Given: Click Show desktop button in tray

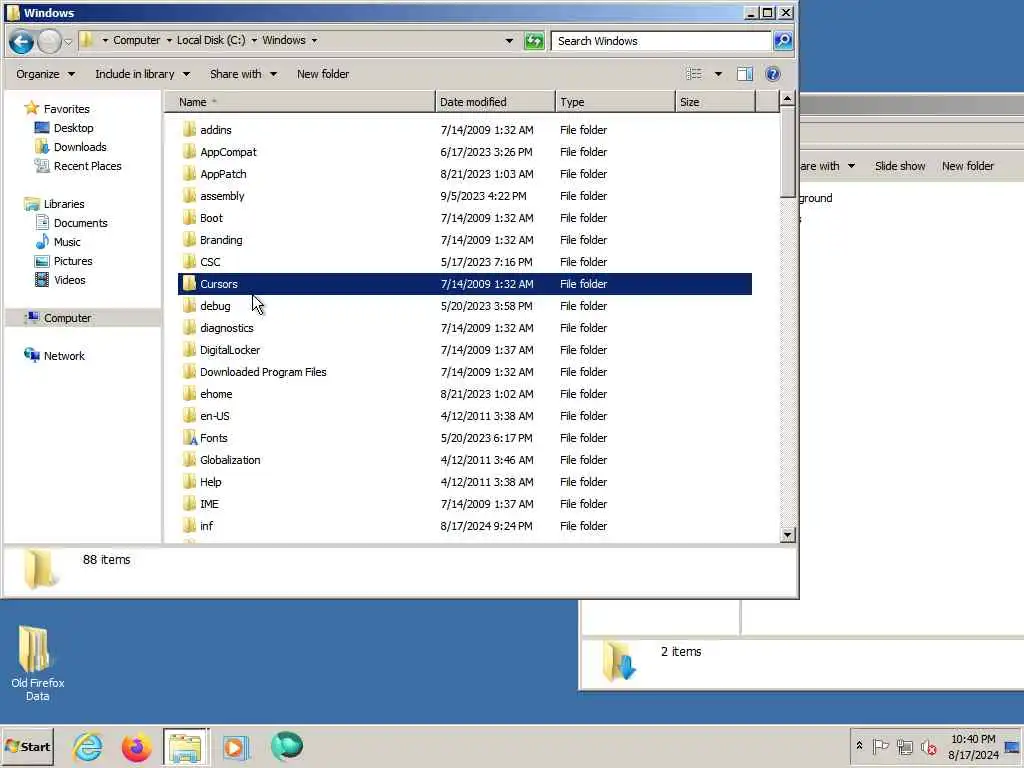Looking at the screenshot, I should pos(1013,746).
